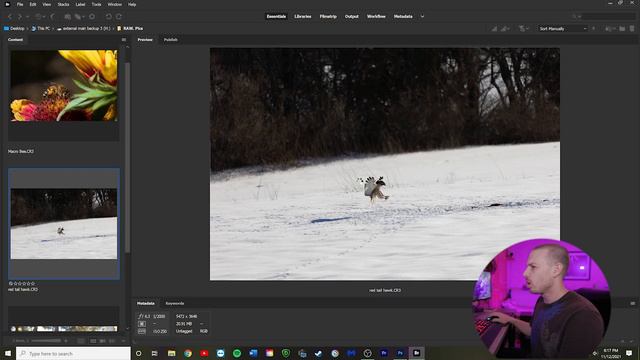Open the Edit menu

pos(33,4)
